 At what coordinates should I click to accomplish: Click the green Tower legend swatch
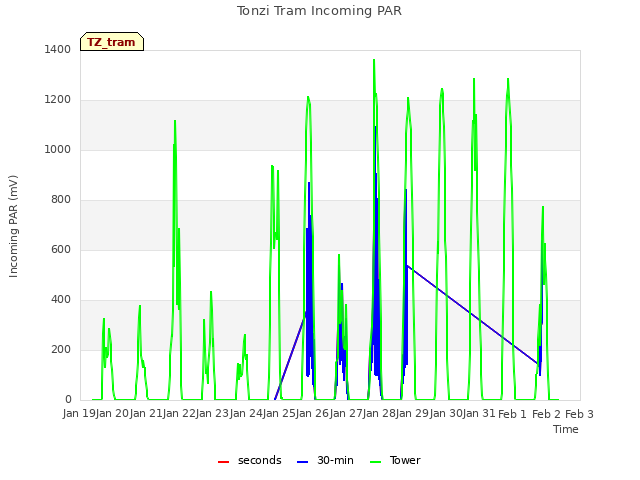tap(375, 462)
